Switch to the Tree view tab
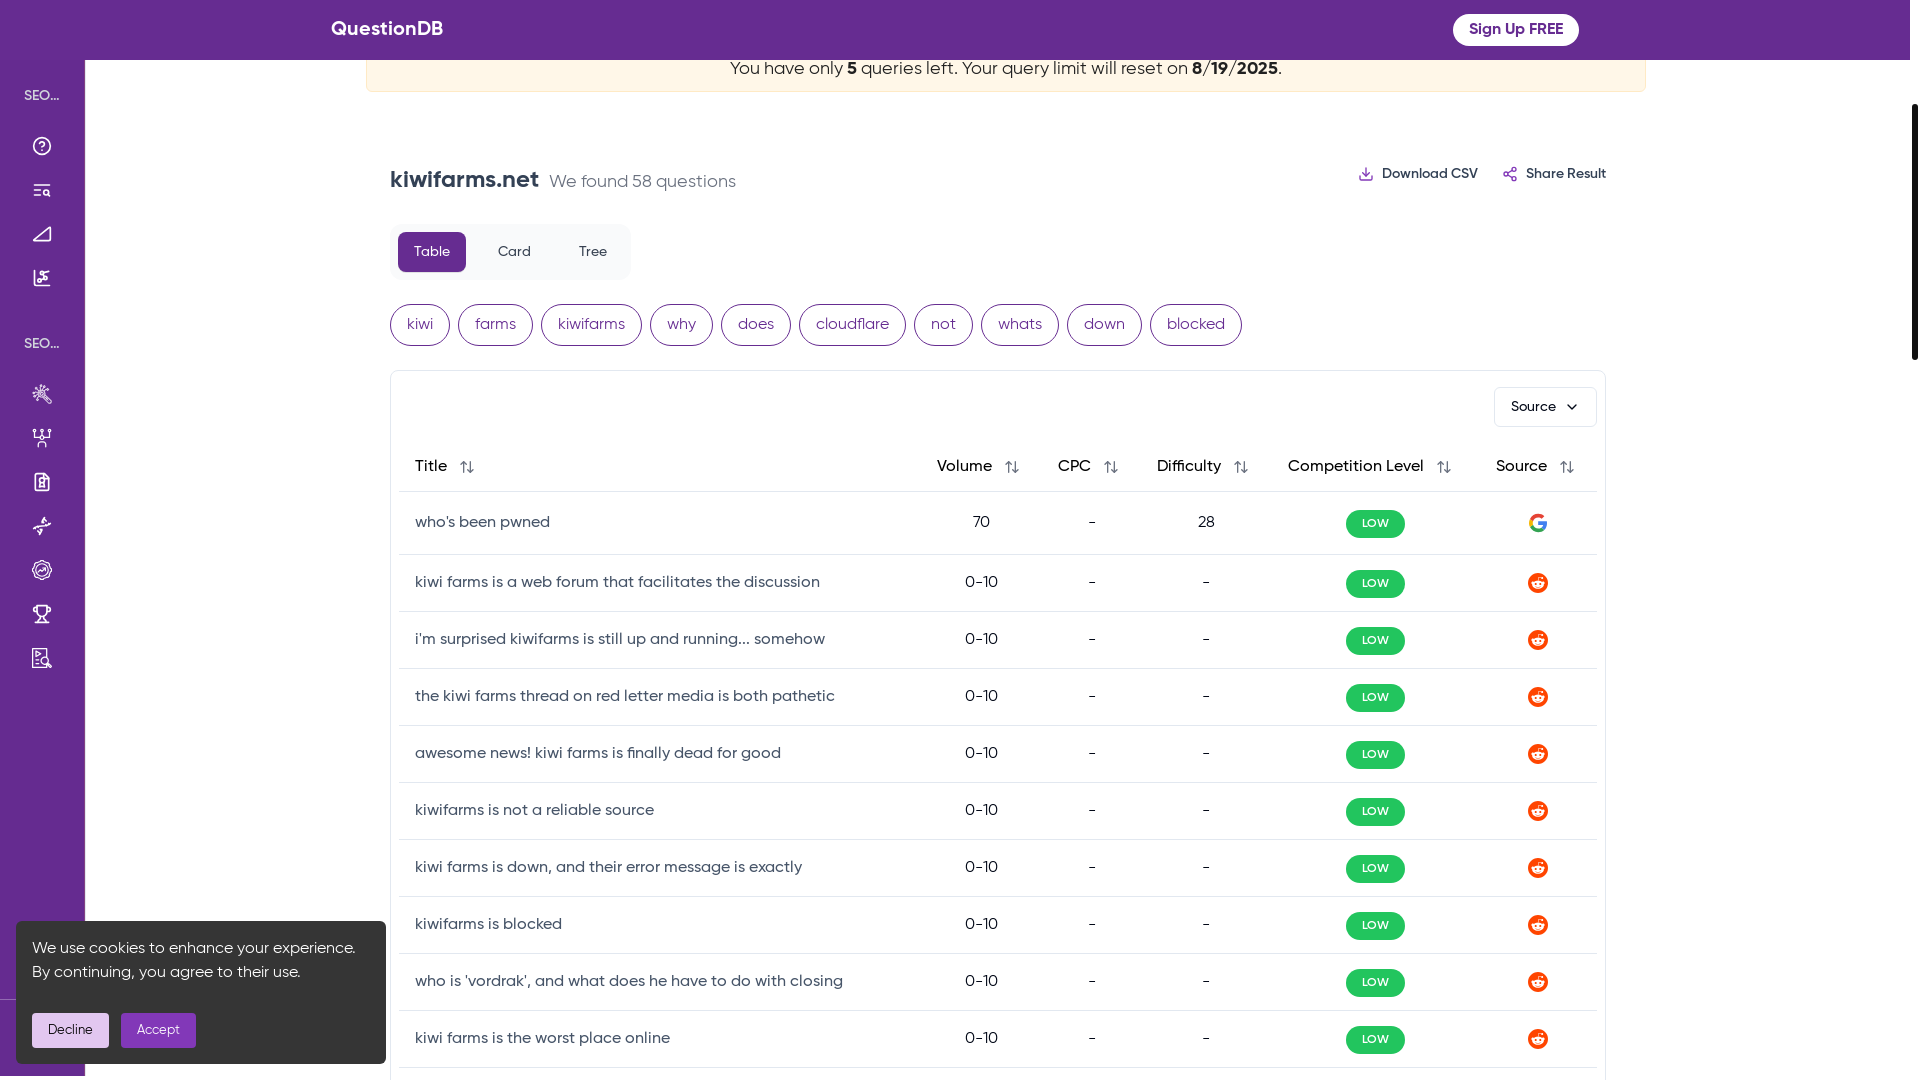 pyautogui.click(x=593, y=252)
